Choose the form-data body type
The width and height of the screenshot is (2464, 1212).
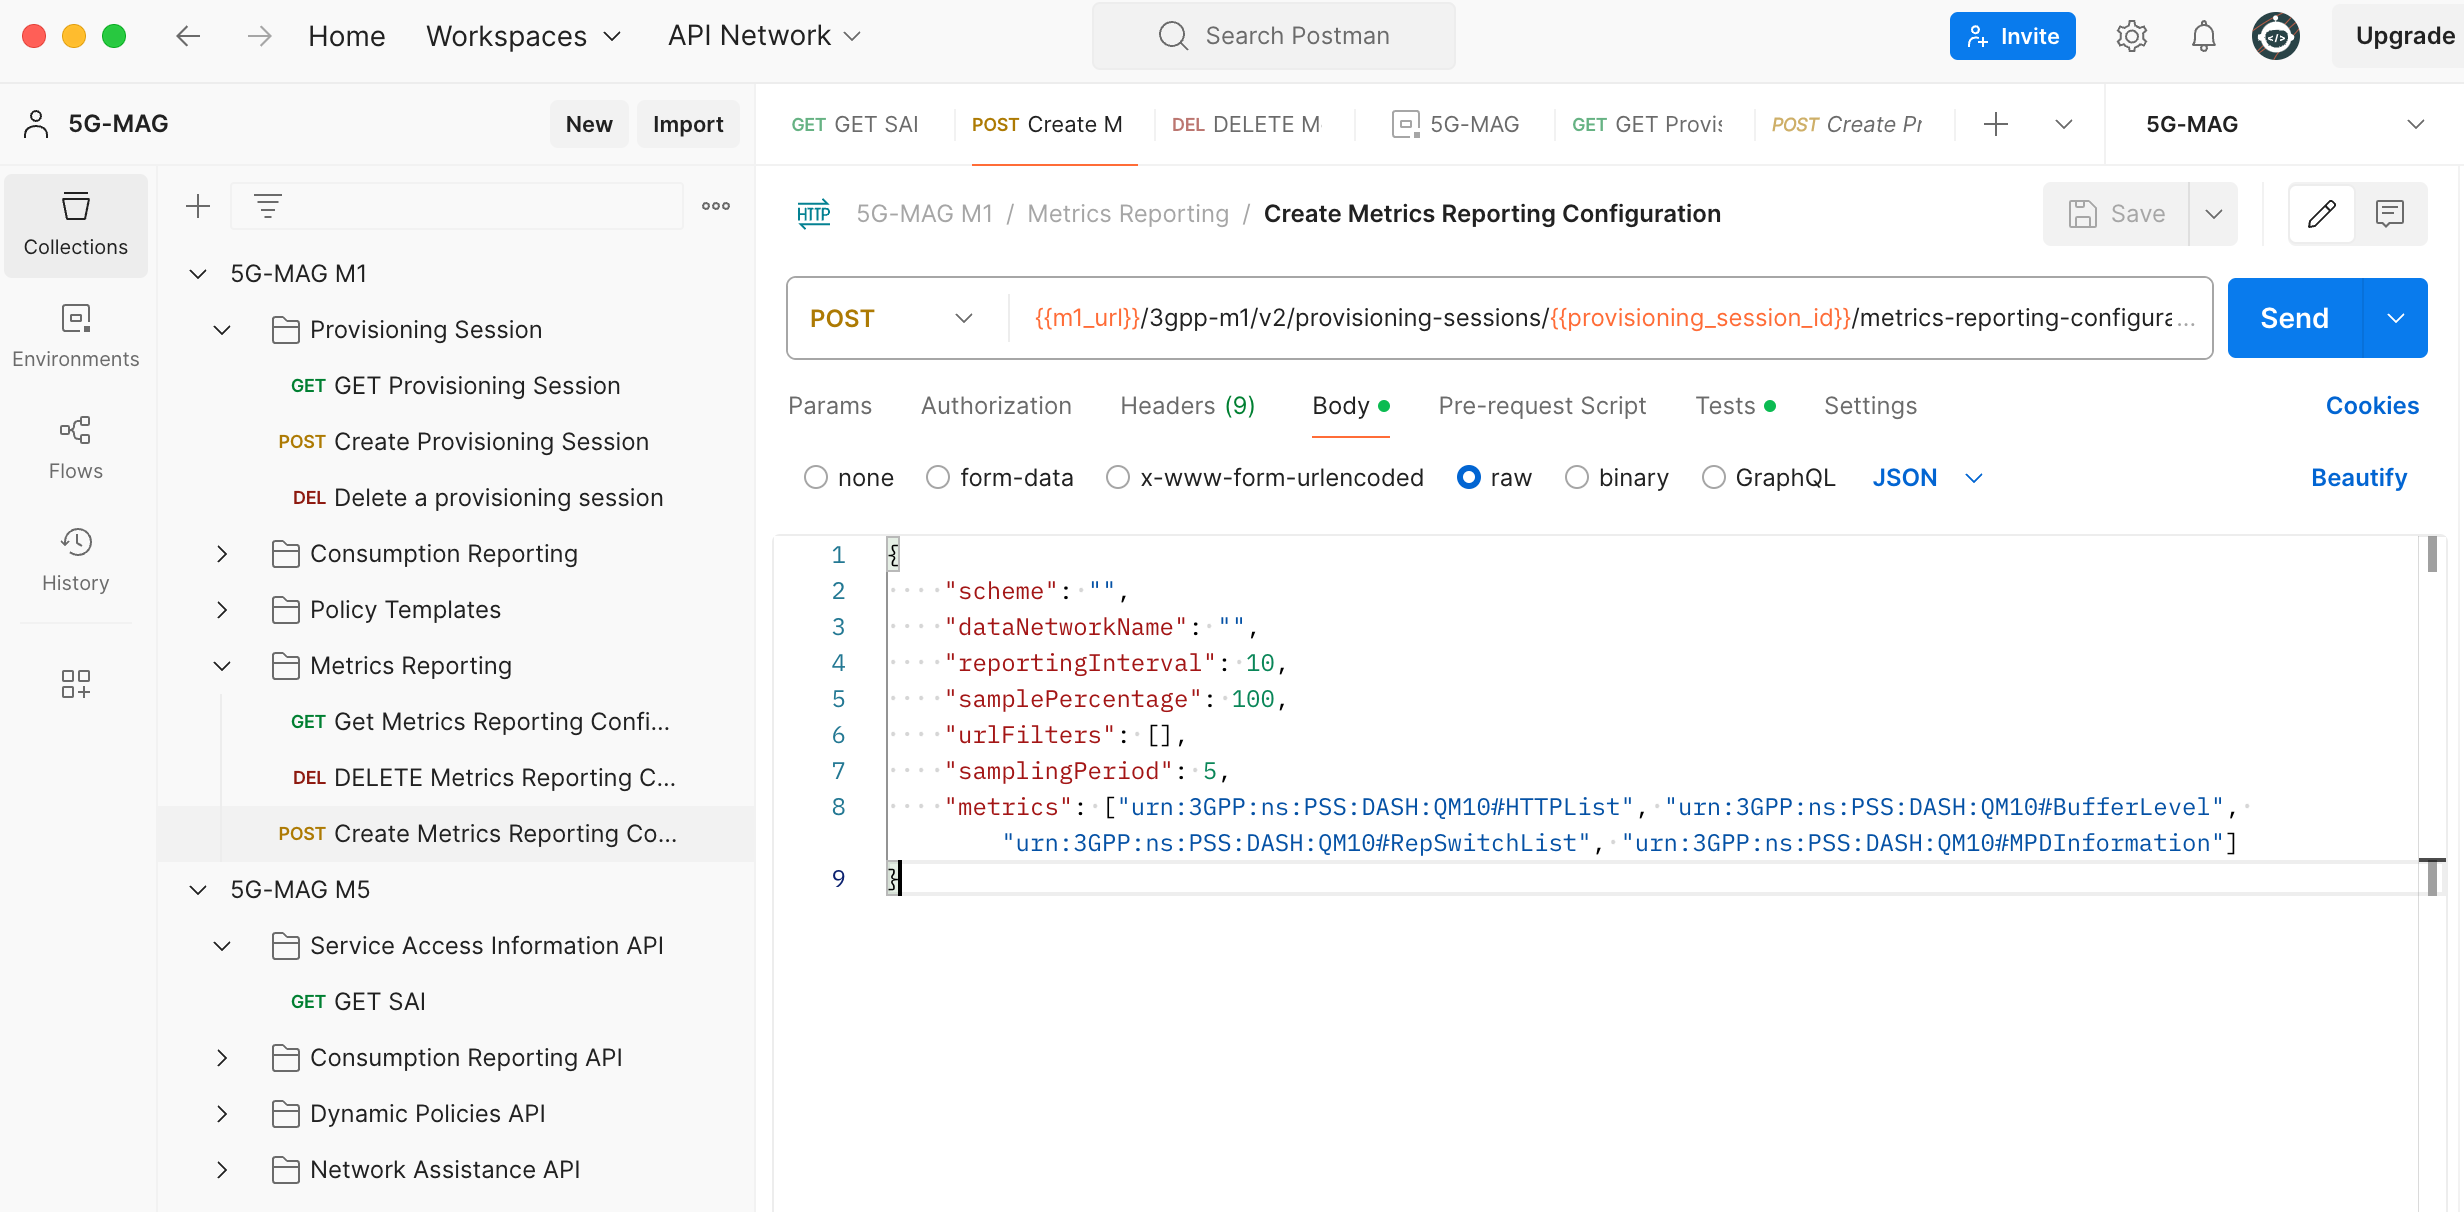[x=937, y=477]
